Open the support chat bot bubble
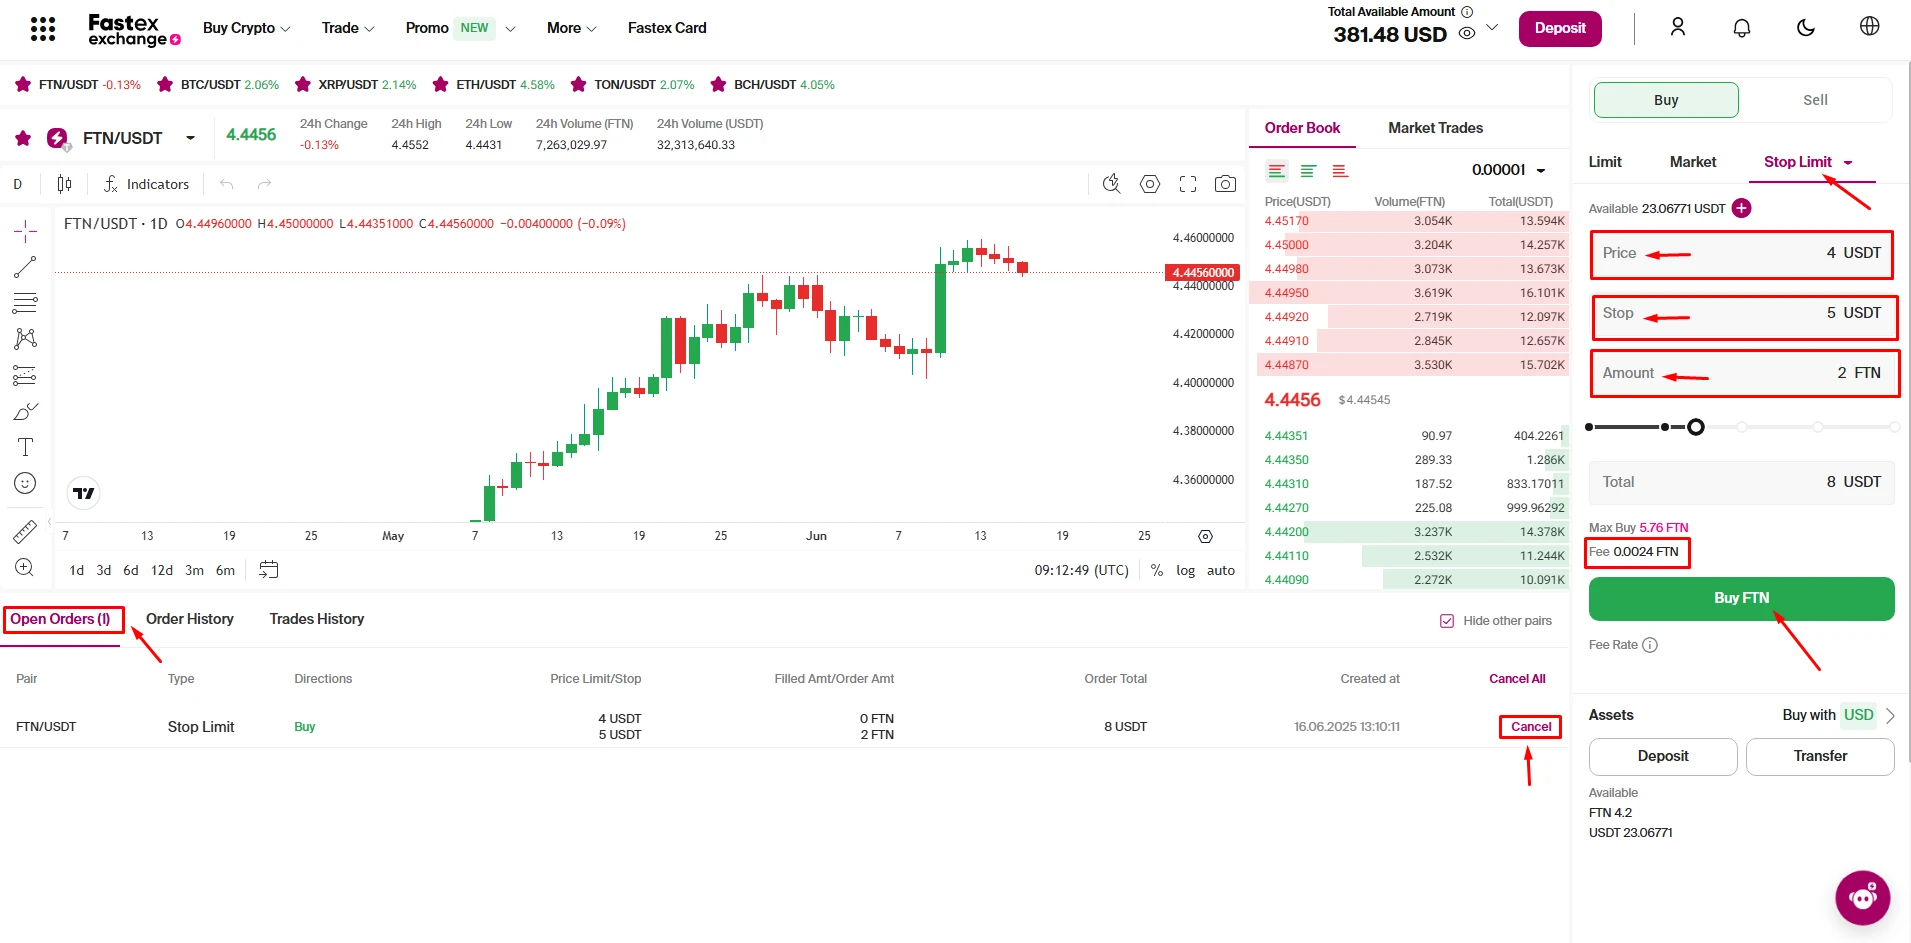Viewport: 1911px width, 943px height. pyautogui.click(x=1862, y=897)
